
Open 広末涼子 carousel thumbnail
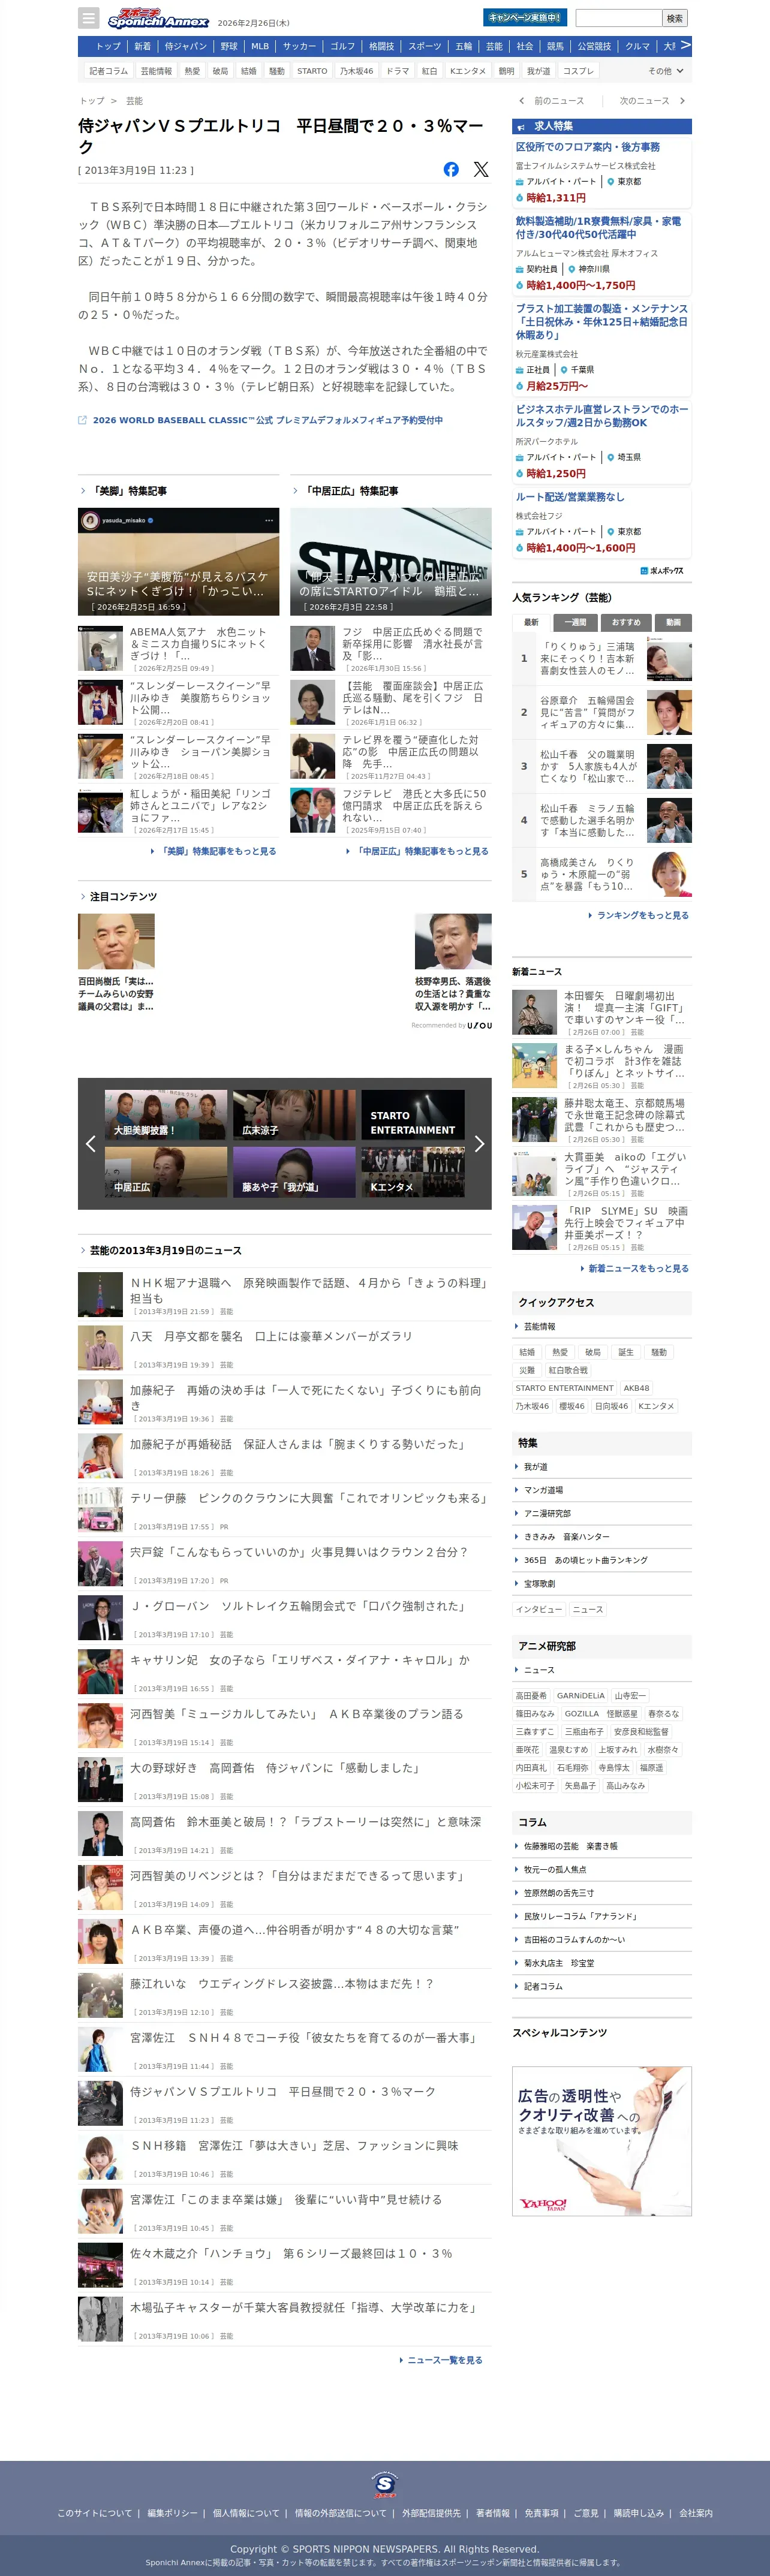point(294,1115)
